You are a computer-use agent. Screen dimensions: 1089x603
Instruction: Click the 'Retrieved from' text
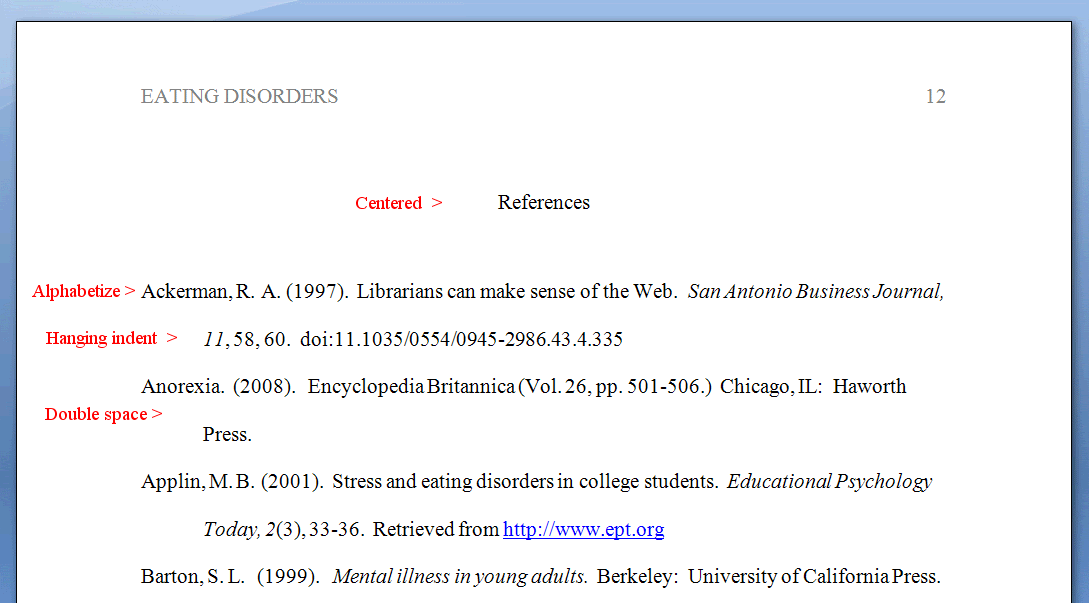click(x=435, y=529)
